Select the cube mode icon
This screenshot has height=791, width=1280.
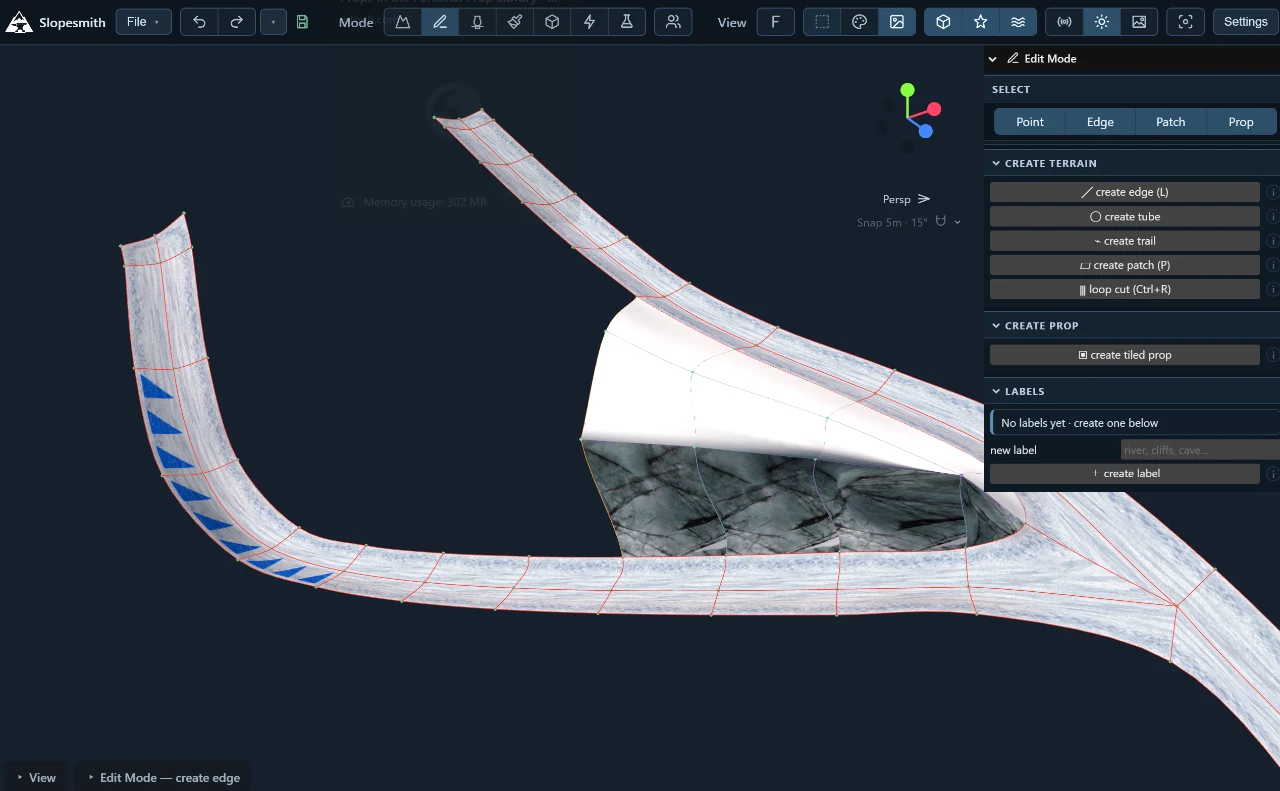tap(552, 22)
